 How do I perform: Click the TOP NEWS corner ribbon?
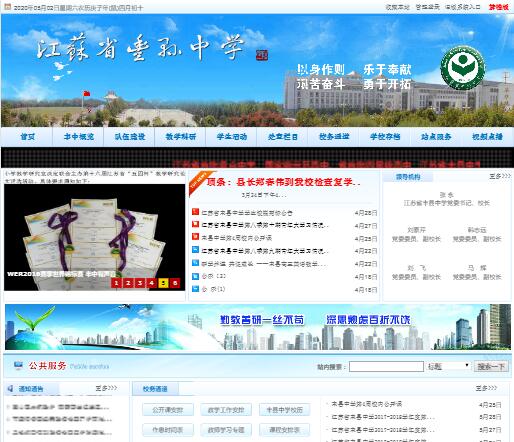(200, 182)
